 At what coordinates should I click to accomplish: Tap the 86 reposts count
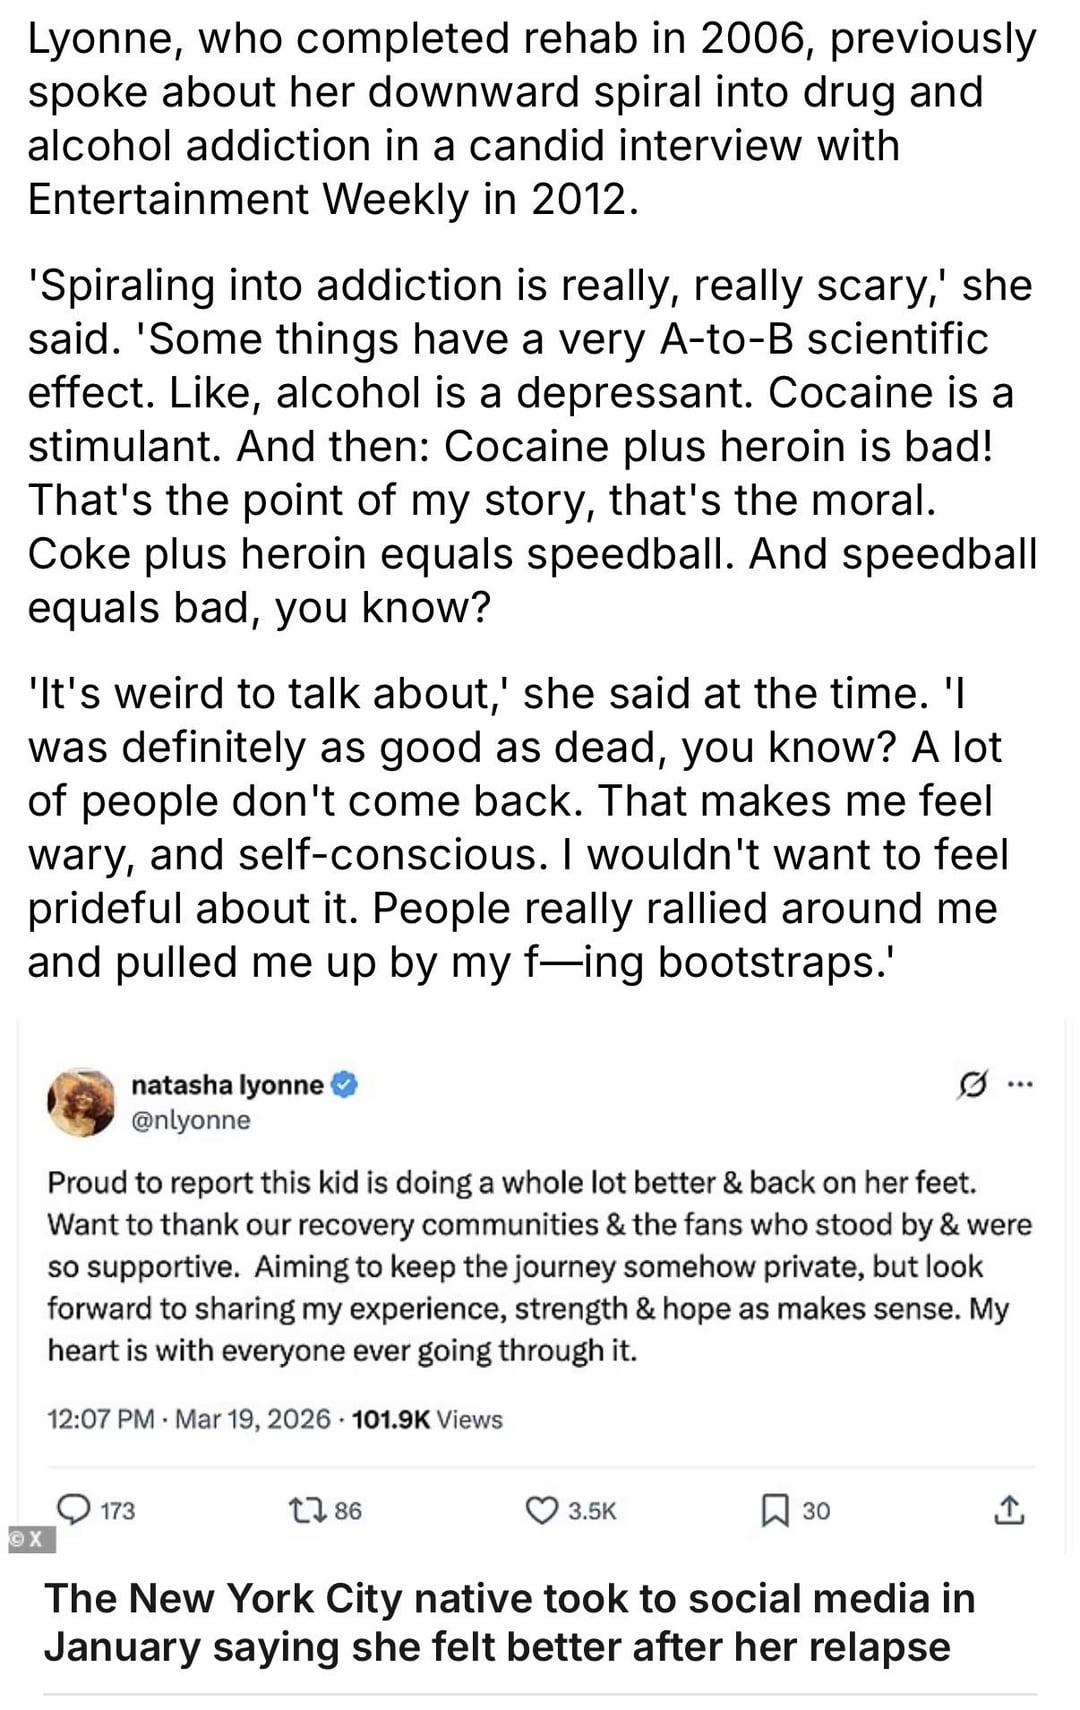pyautogui.click(x=348, y=1511)
